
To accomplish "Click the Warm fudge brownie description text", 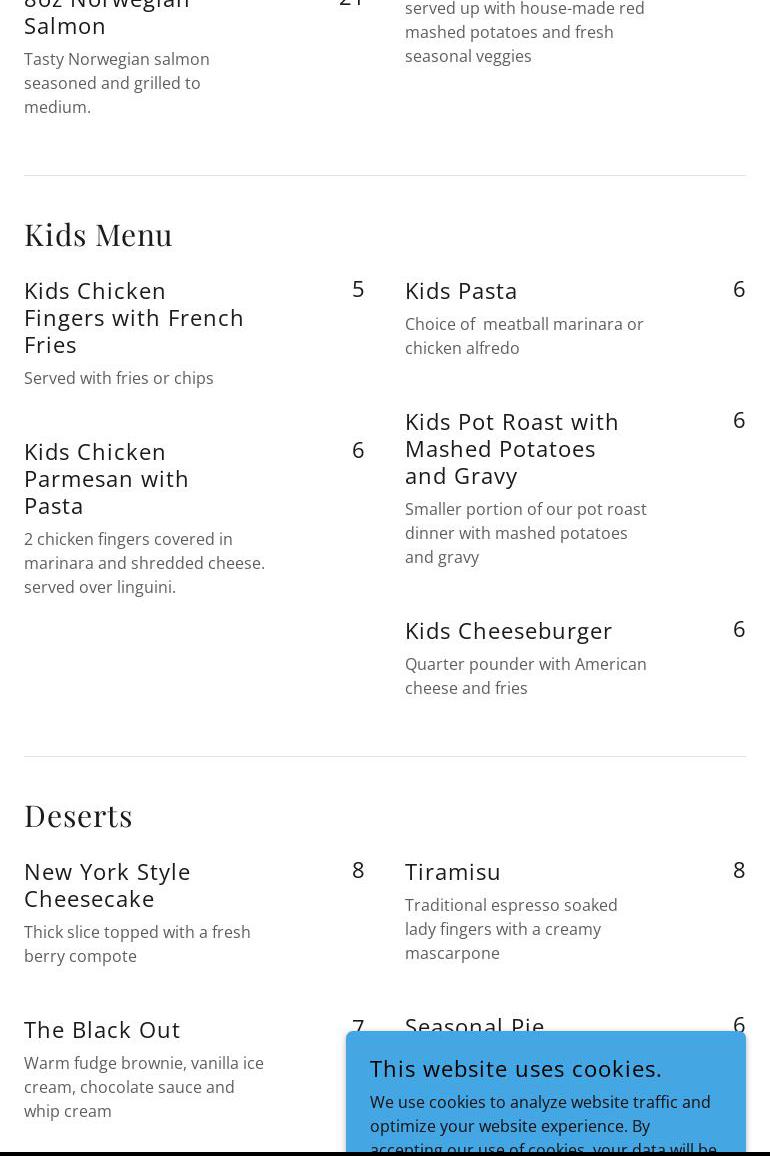I will tap(144, 1087).
